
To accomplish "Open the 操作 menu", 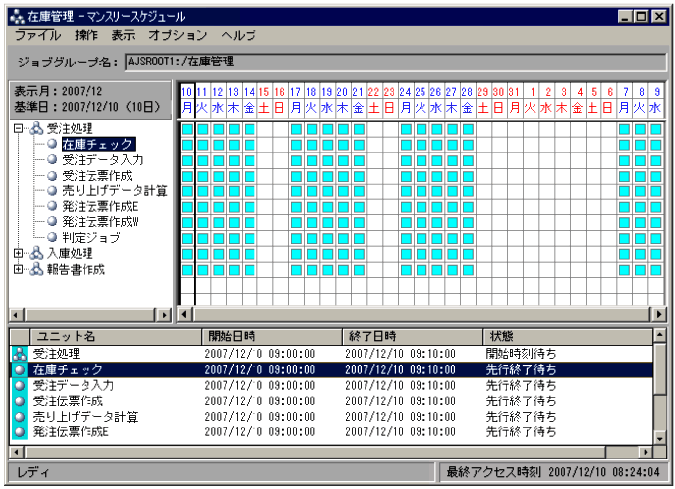I will (87, 35).
